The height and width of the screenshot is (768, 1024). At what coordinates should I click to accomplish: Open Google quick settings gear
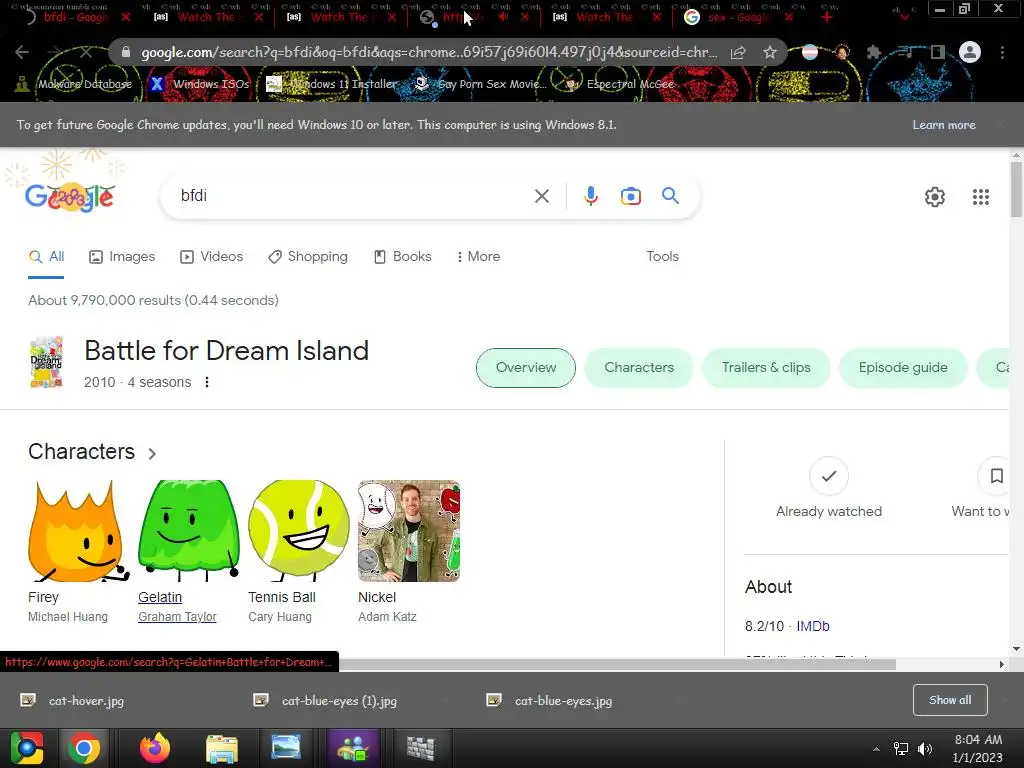pyautogui.click(x=935, y=197)
